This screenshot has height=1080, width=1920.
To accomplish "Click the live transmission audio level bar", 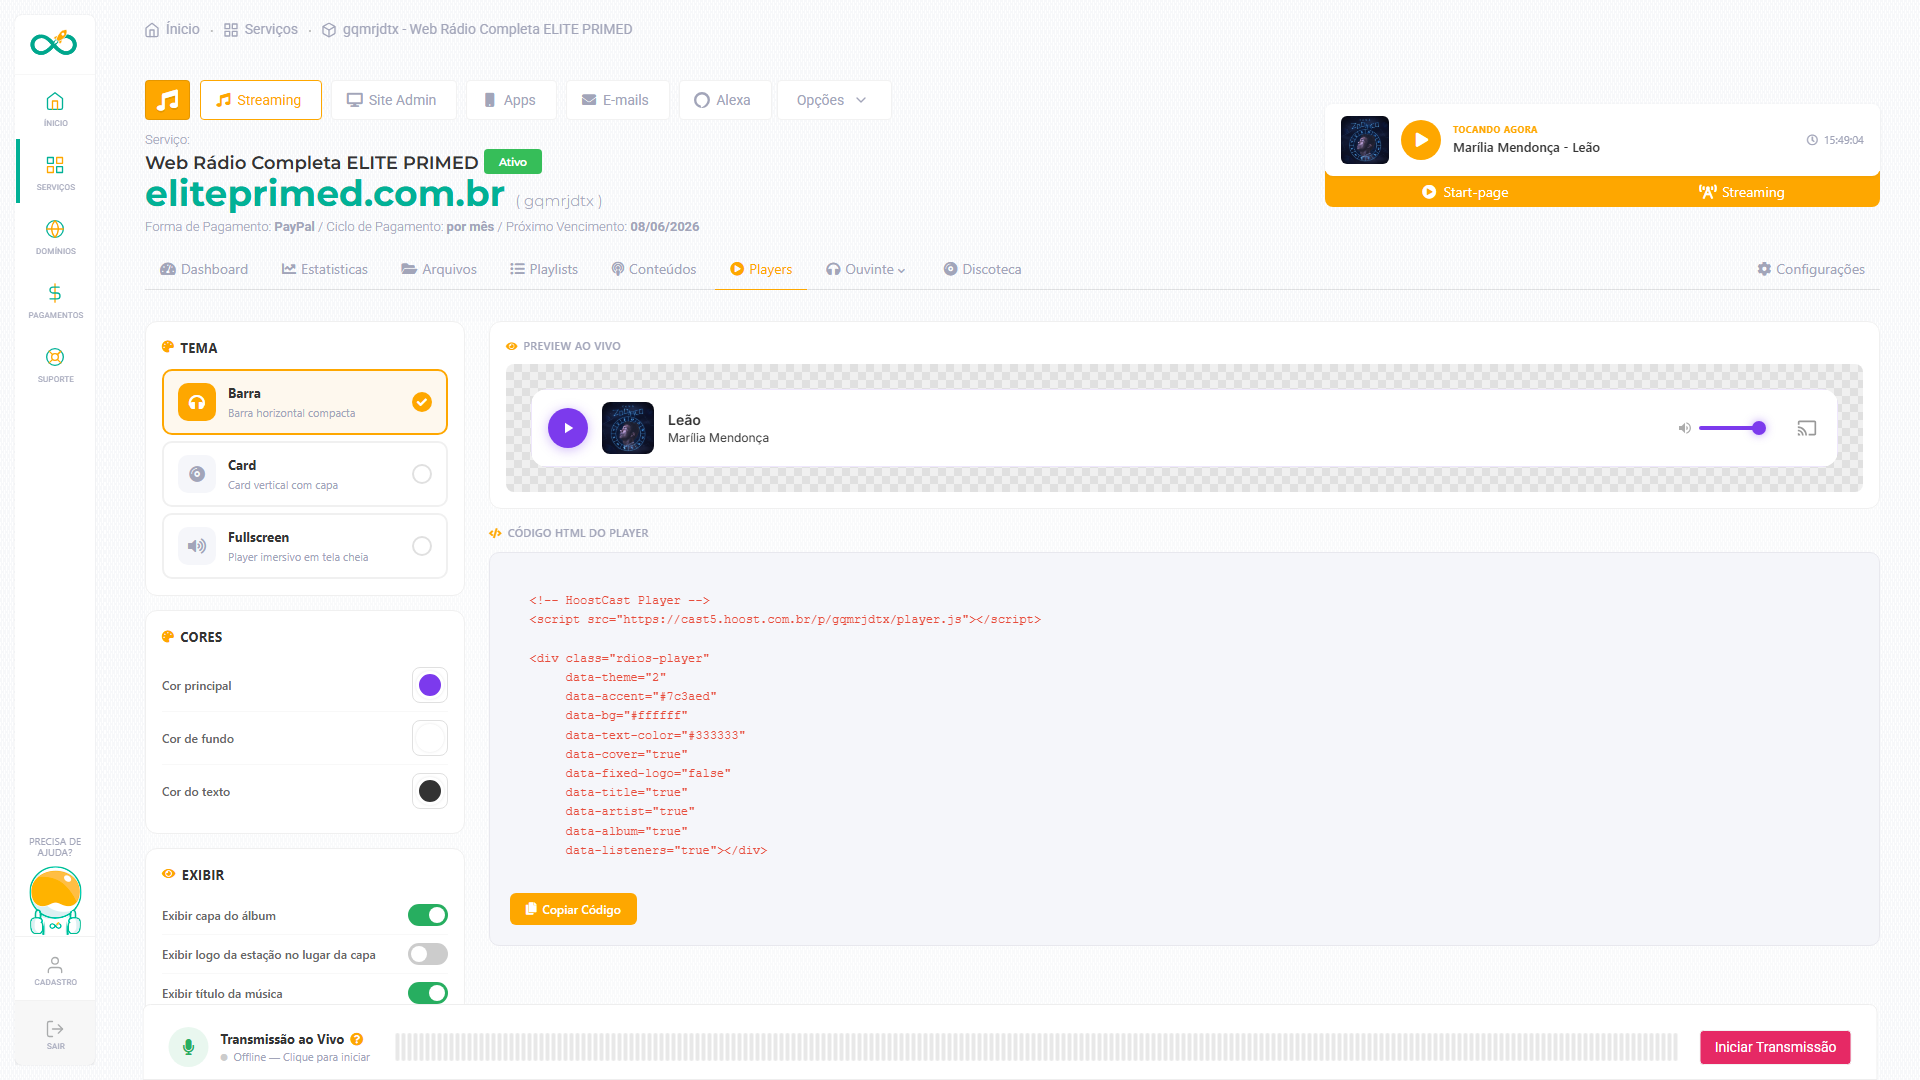I will (1036, 1047).
